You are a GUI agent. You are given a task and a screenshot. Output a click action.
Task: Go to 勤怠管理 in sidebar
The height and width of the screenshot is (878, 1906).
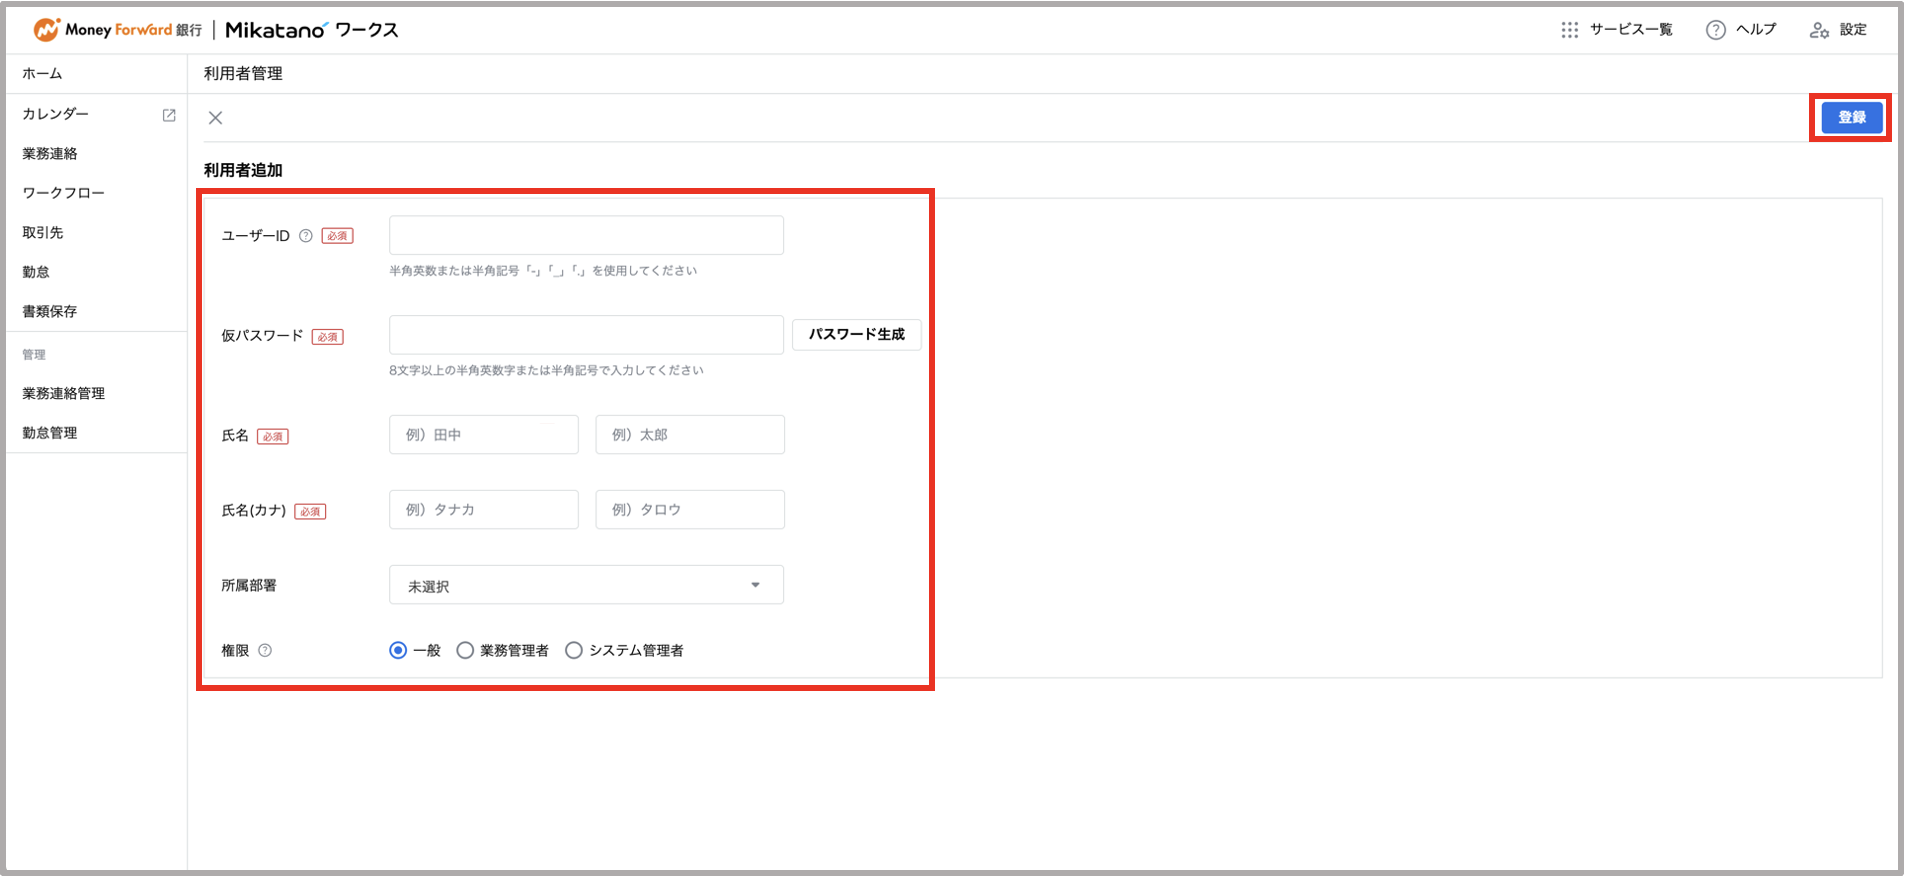pyautogui.click(x=50, y=433)
